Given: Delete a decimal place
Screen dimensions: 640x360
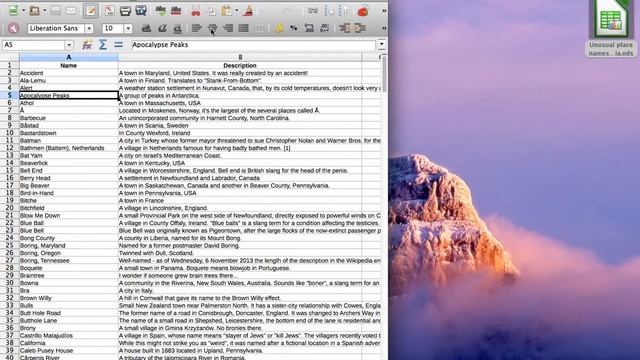Looking at the screenshot, I should [325, 28].
